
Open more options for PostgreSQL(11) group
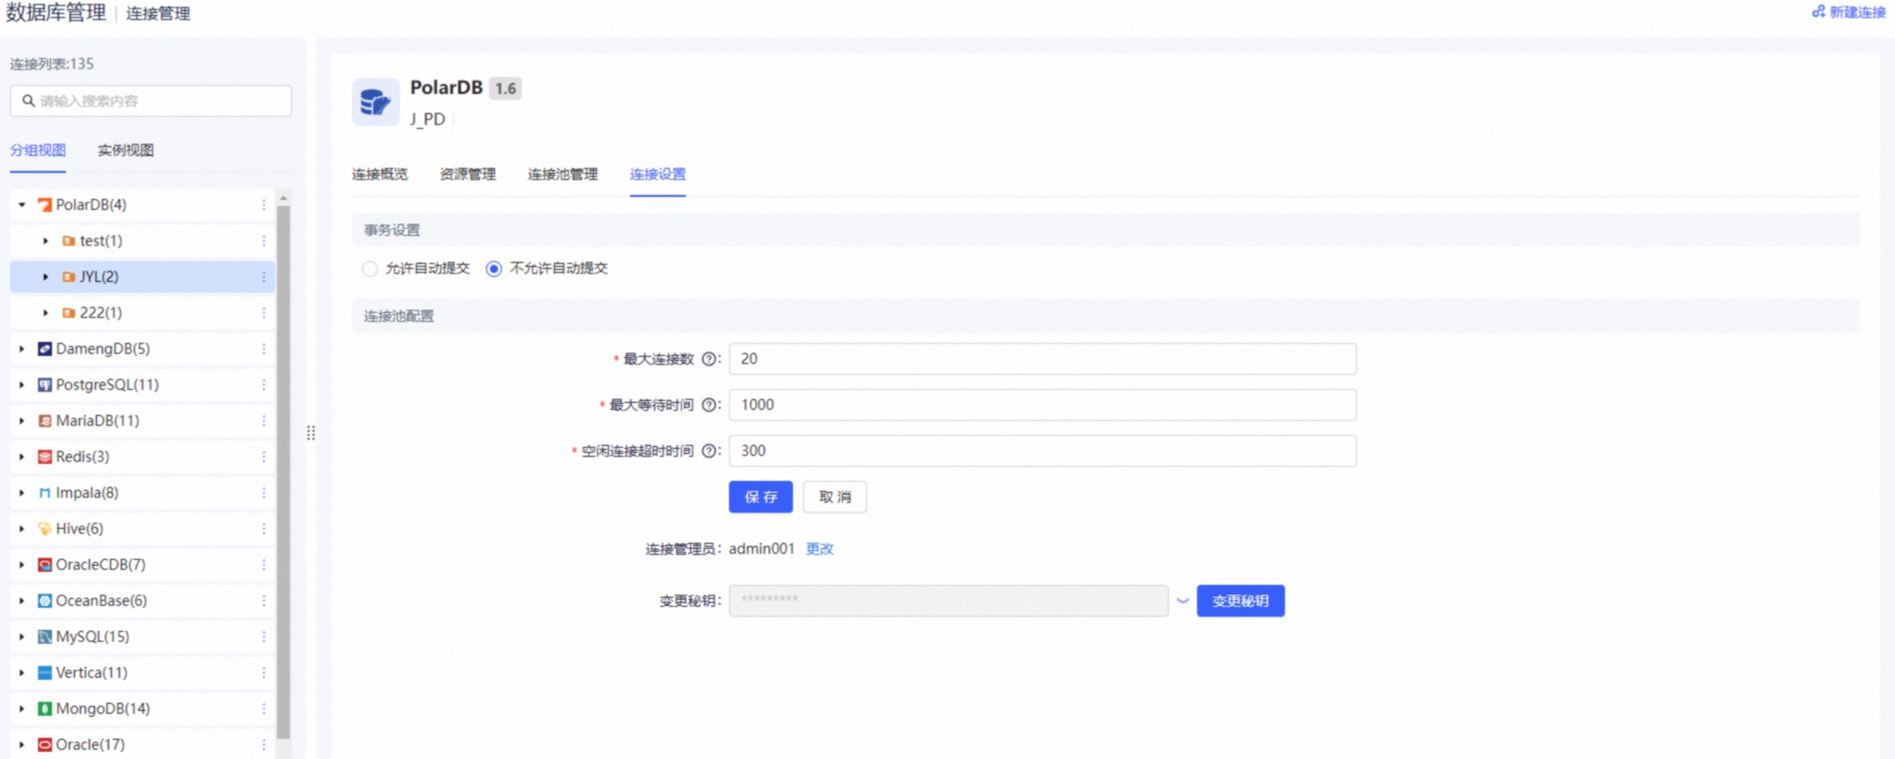[264, 385]
